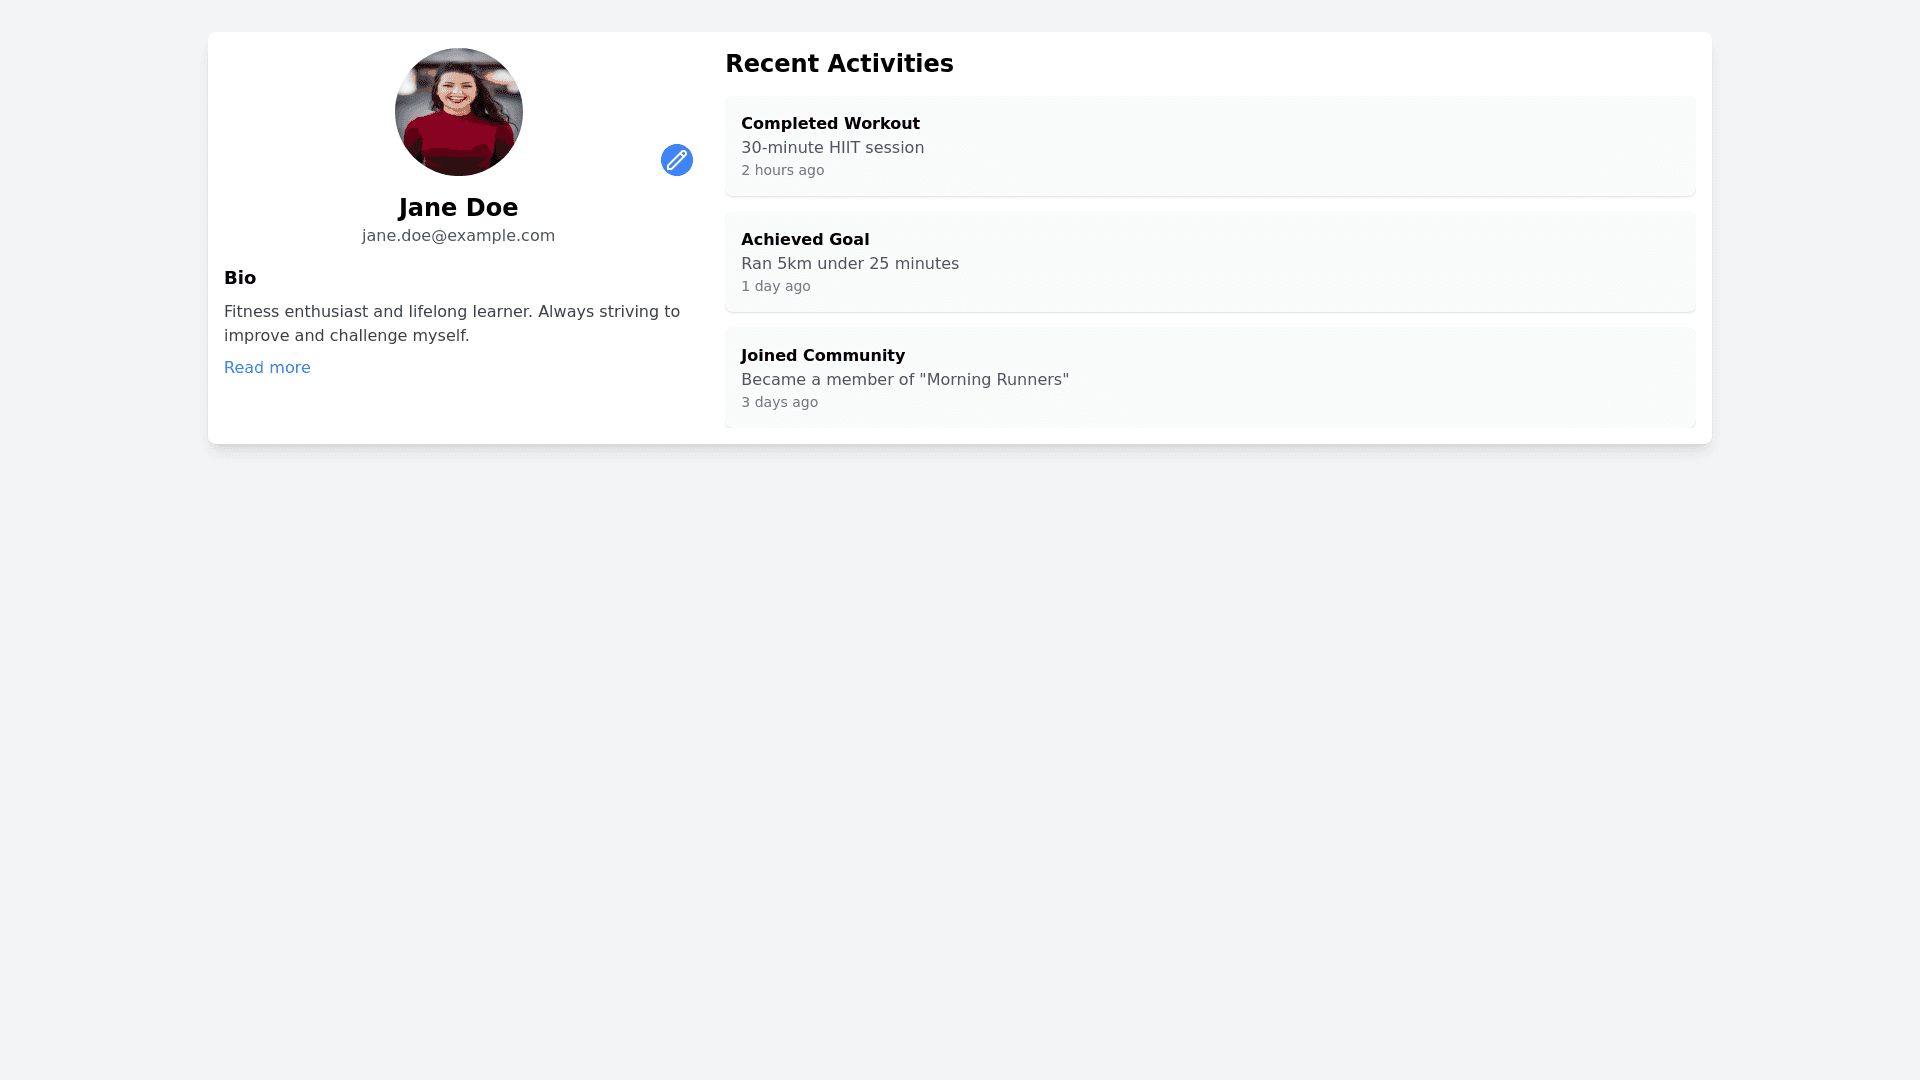Click the fitness enthusiast bio paragraph
This screenshot has width=1920, height=1080.
click(x=452, y=324)
